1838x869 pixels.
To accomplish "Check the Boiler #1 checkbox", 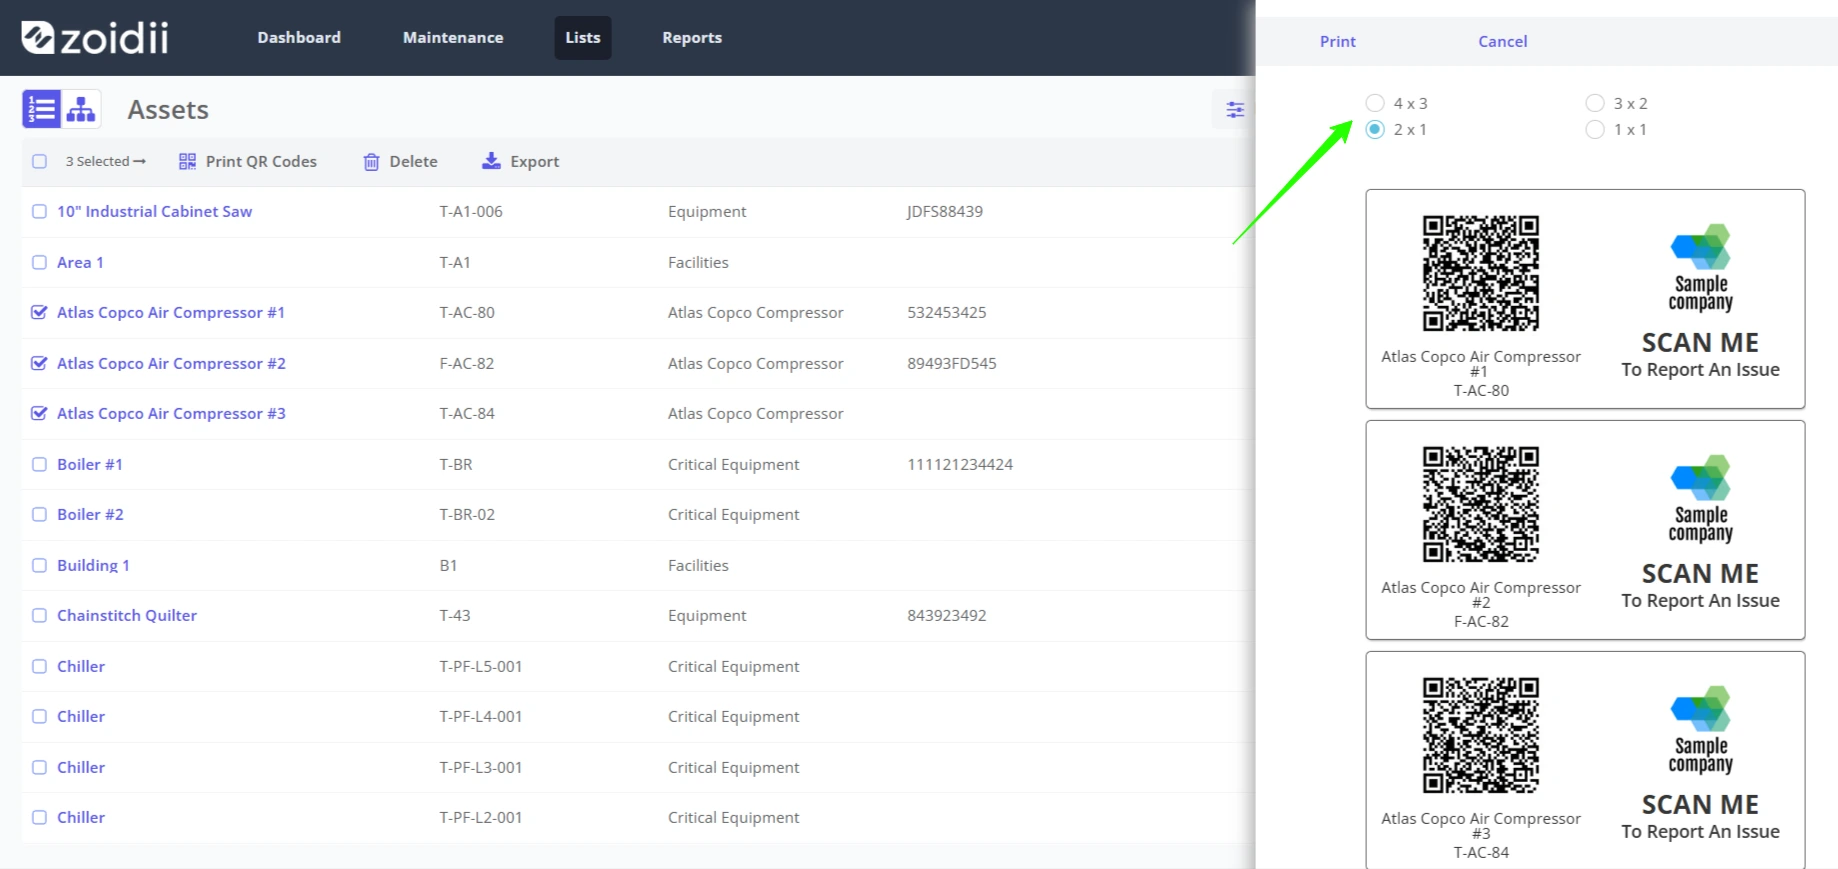I will tap(39, 464).
